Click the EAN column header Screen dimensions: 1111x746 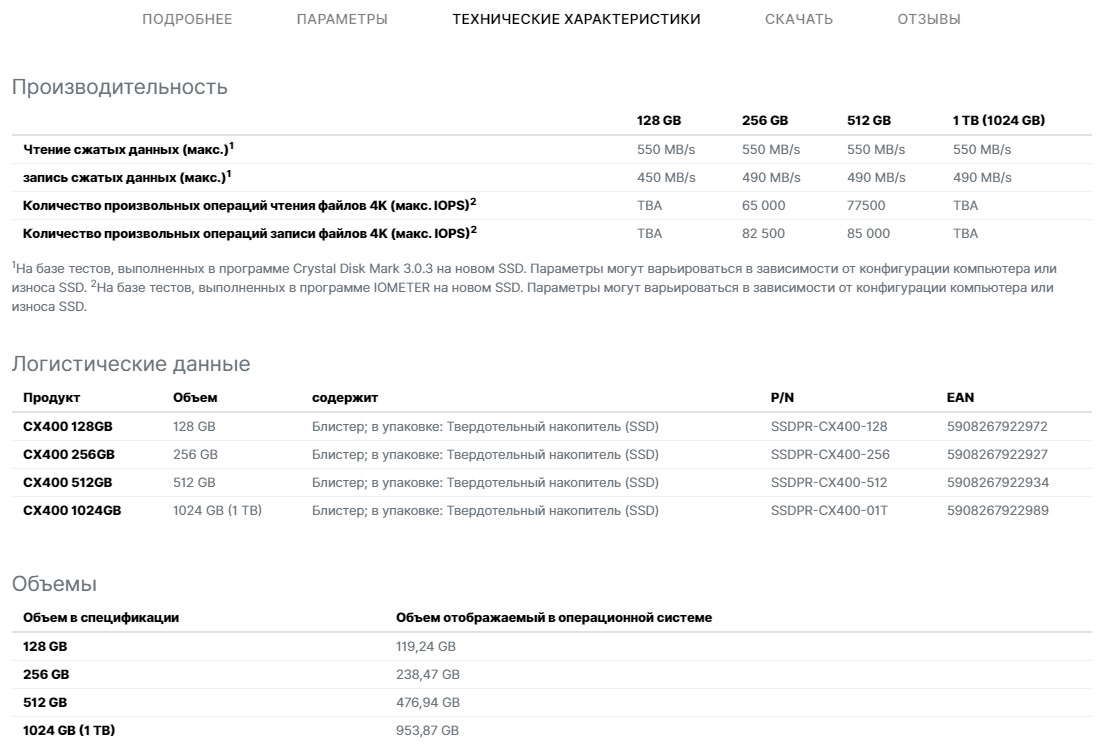coord(960,397)
